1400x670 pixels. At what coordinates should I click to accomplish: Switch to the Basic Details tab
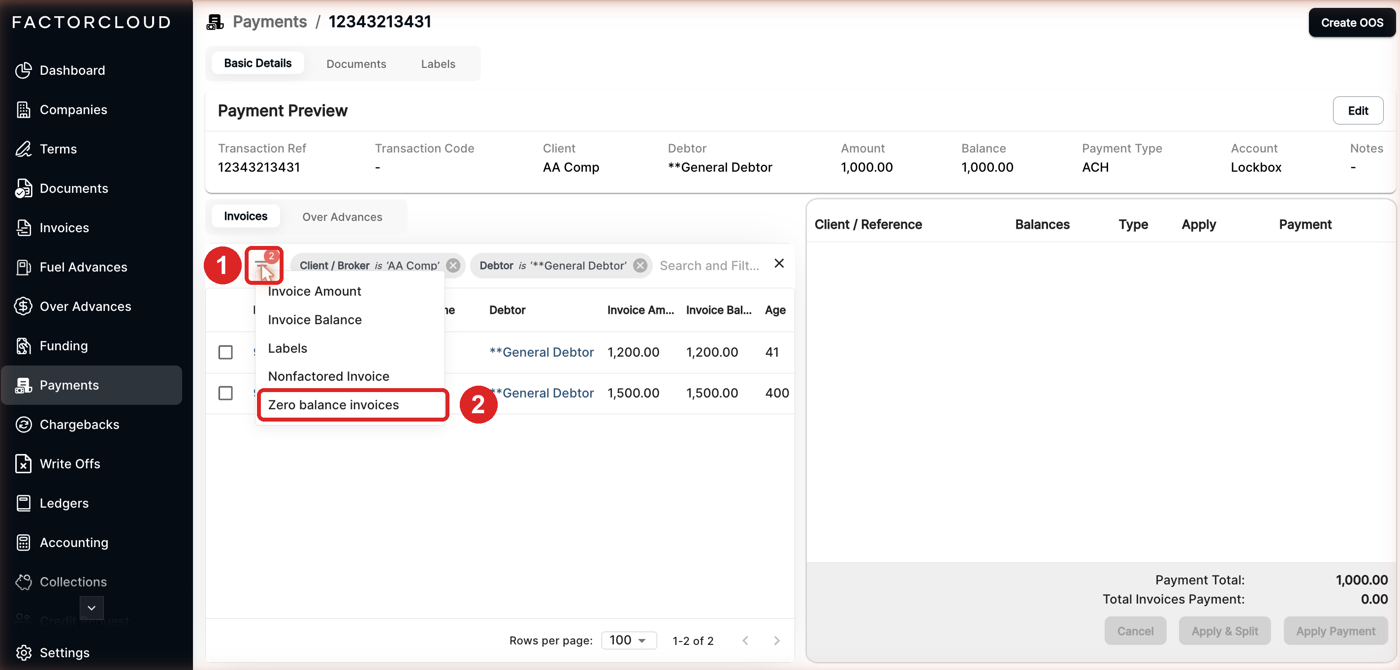pos(258,63)
